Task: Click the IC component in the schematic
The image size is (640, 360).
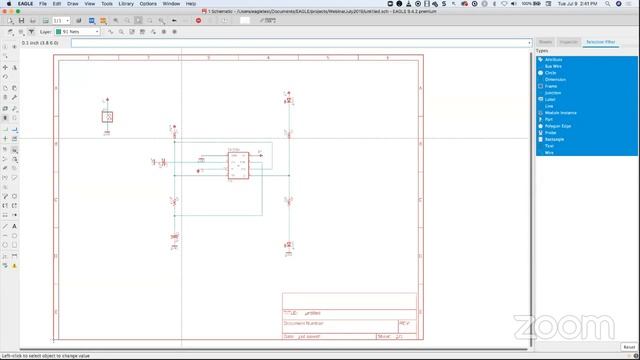Action: click(x=238, y=165)
